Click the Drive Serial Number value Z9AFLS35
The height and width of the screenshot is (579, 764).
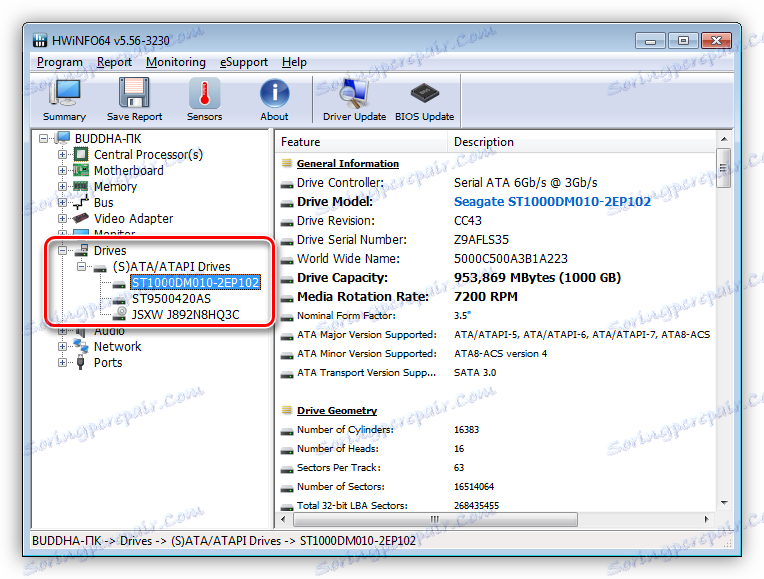(x=481, y=240)
